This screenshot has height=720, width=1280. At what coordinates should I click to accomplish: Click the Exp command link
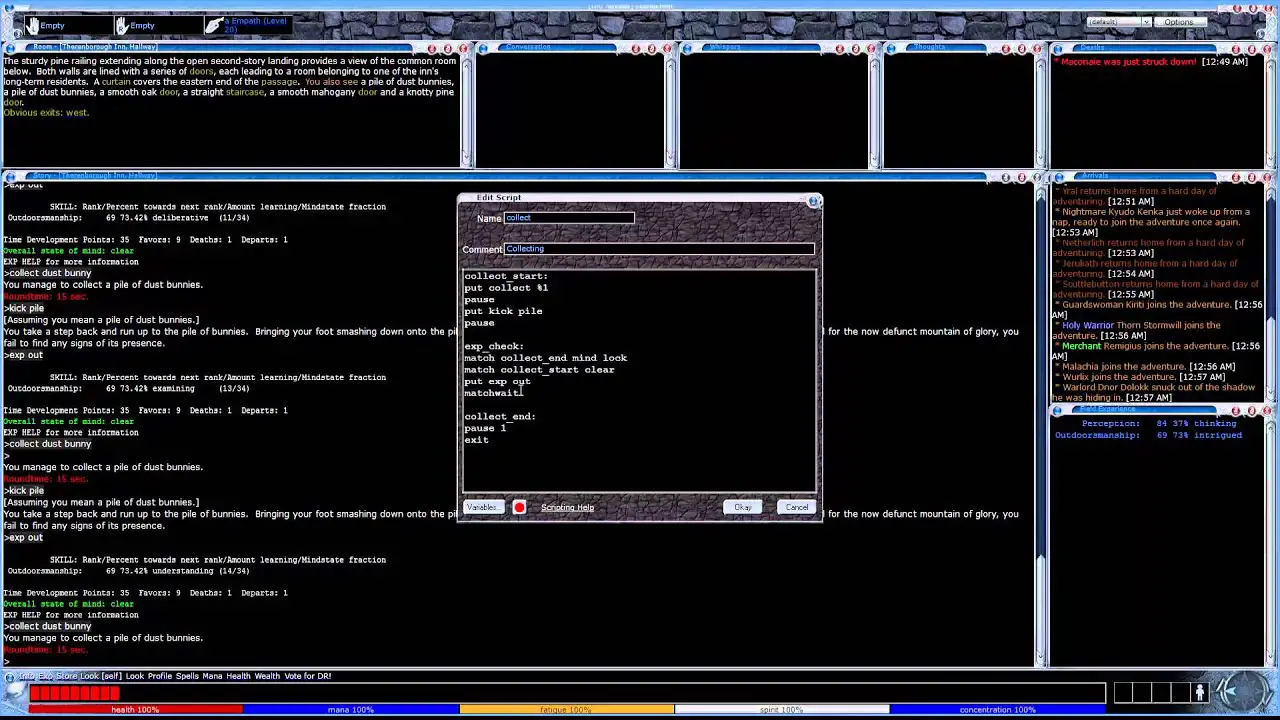45,677
